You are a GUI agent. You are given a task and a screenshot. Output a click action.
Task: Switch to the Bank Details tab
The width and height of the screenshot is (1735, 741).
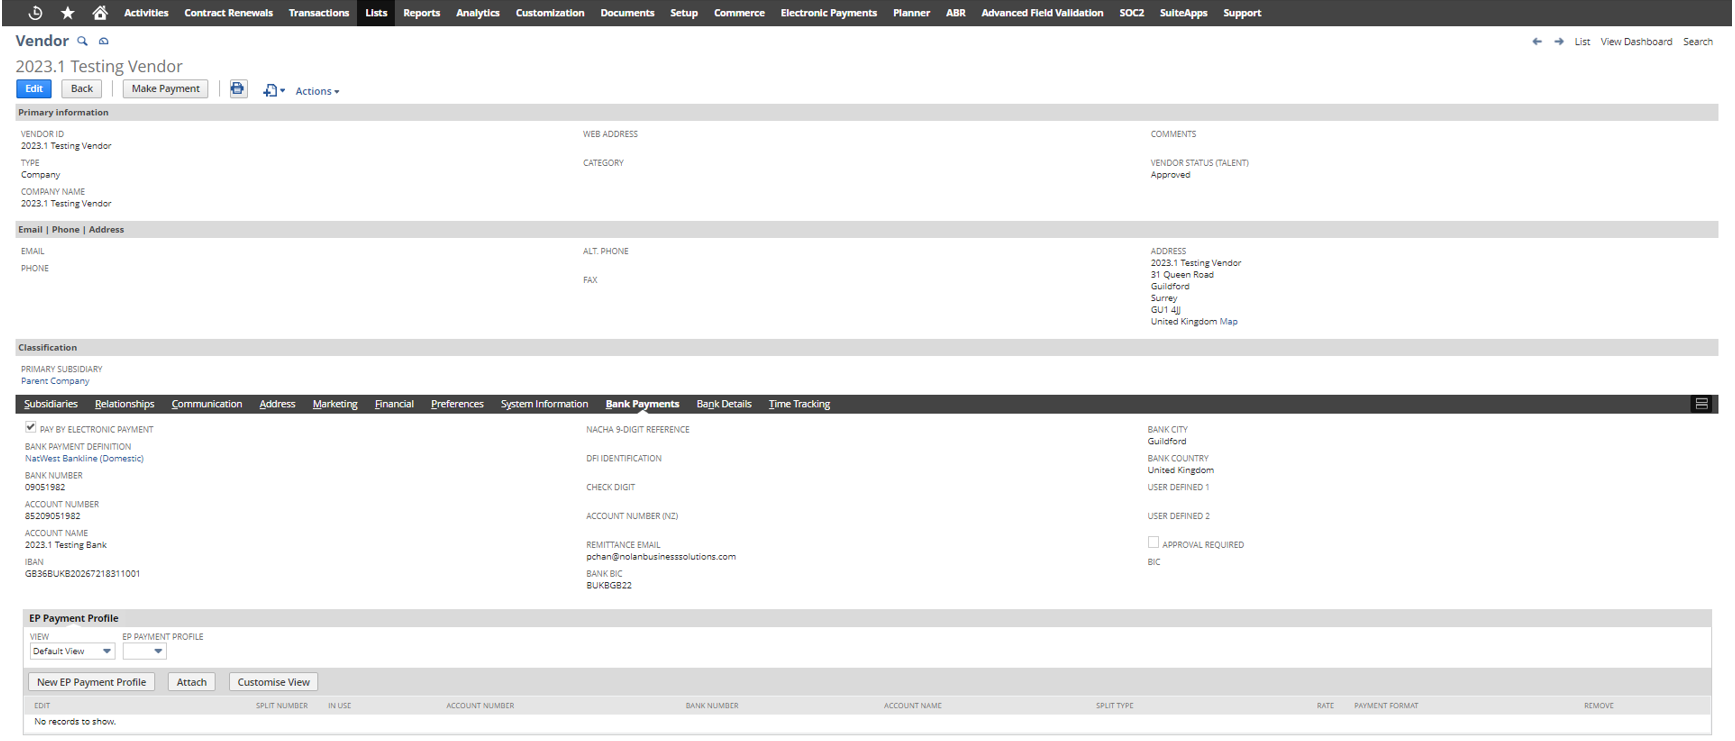(x=723, y=404)
